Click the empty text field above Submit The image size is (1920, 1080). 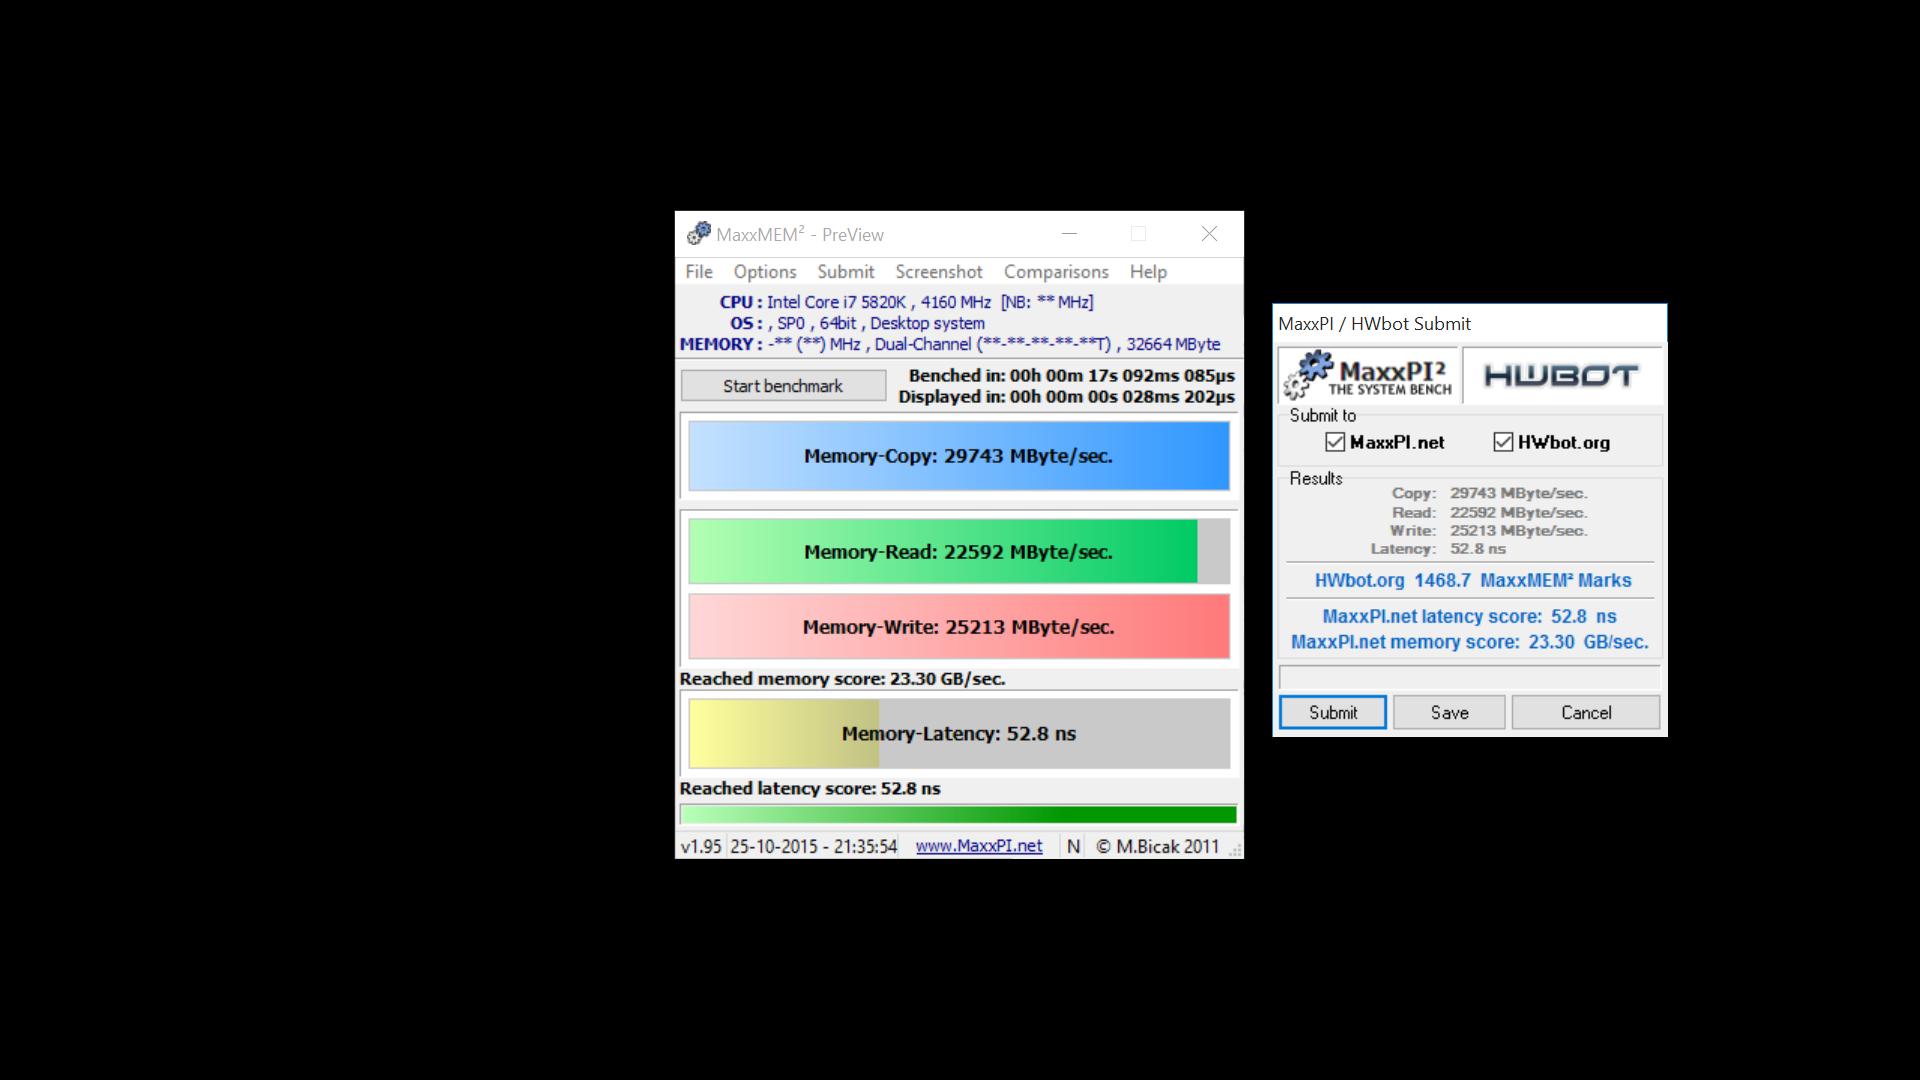coord(1469,677)
